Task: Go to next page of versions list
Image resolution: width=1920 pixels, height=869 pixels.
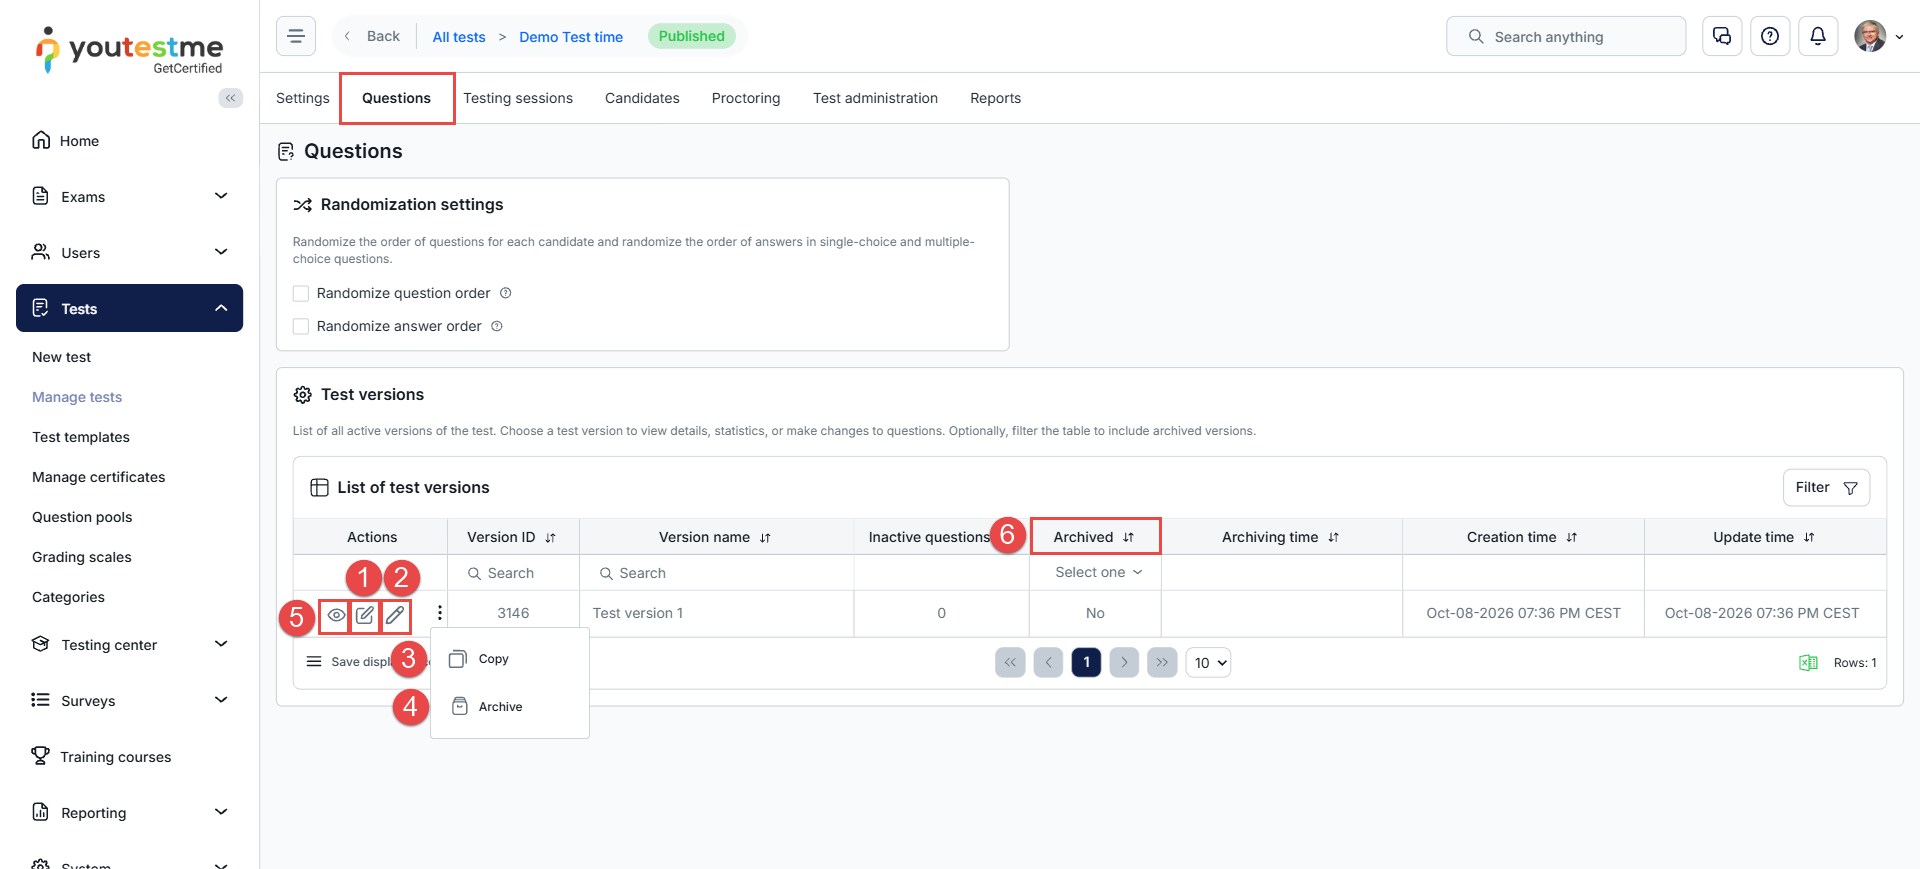Action: click(x=1124, y=662)
